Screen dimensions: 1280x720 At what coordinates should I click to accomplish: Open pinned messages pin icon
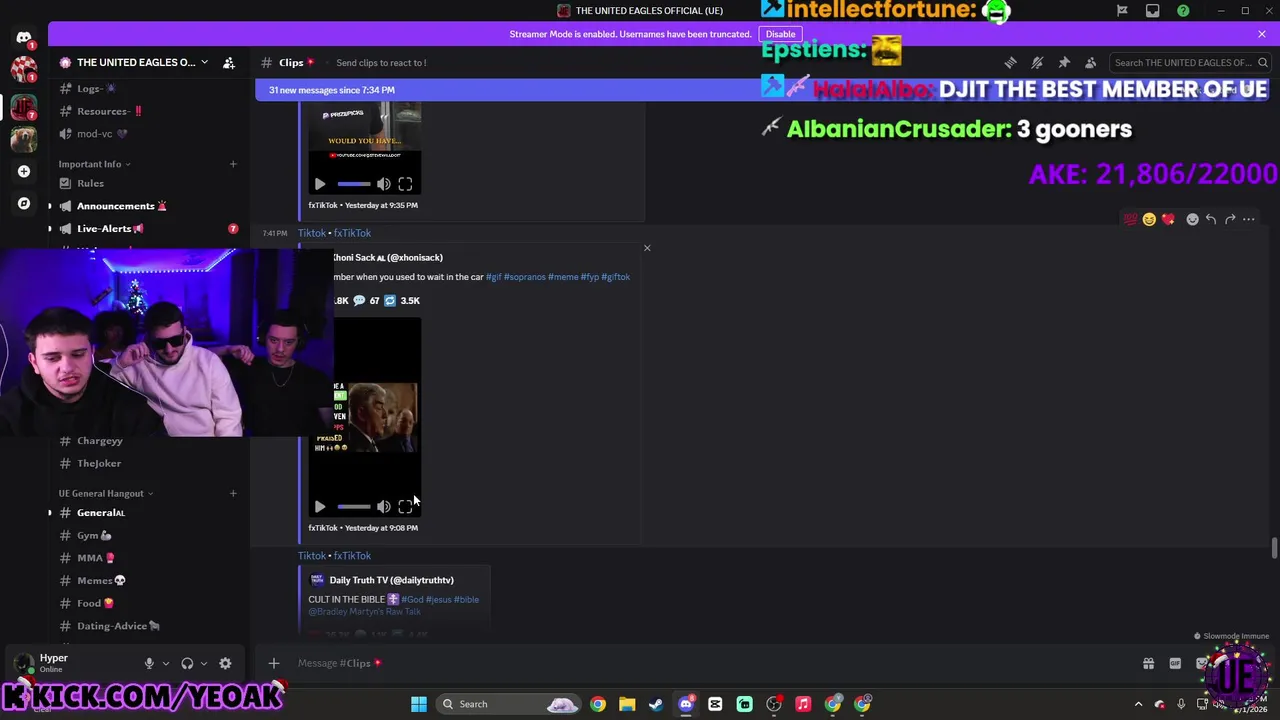tap(1064, 62)
